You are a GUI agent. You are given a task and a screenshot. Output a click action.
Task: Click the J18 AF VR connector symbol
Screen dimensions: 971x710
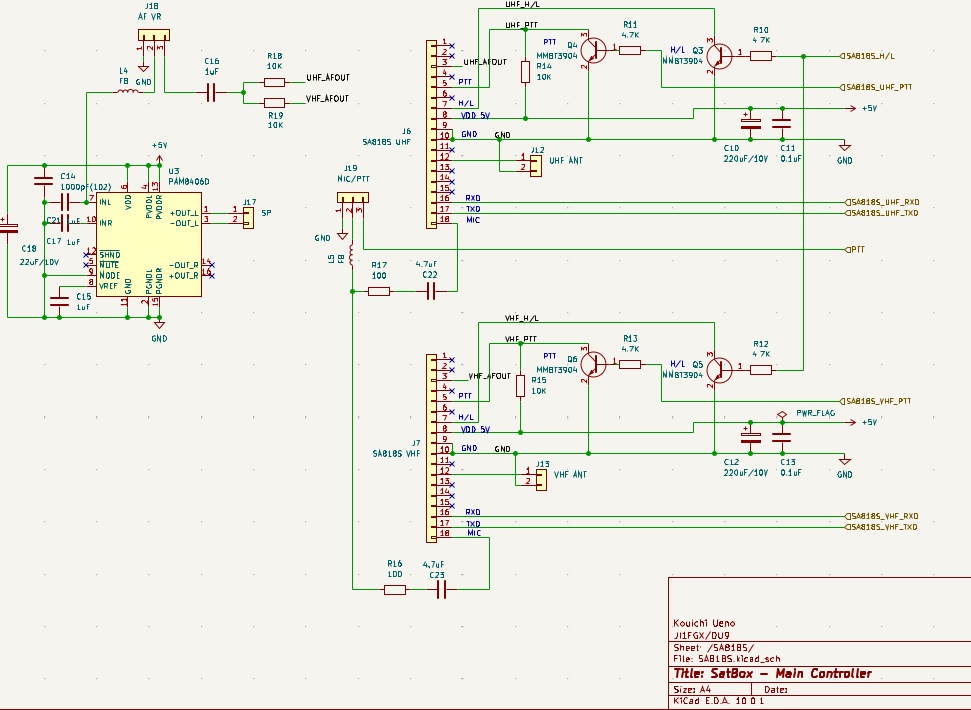click(154, 35)
